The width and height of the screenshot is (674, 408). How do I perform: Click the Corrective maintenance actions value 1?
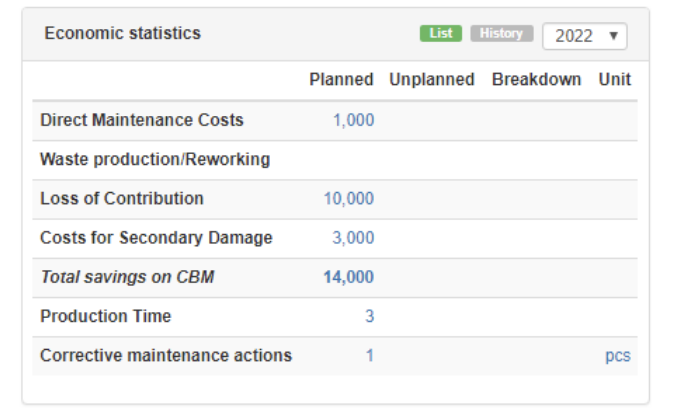[369, 355]
